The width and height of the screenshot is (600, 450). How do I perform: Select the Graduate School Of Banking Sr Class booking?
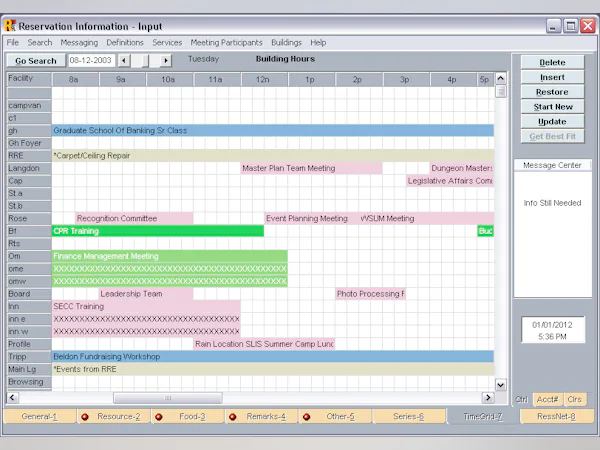[273, 130]
